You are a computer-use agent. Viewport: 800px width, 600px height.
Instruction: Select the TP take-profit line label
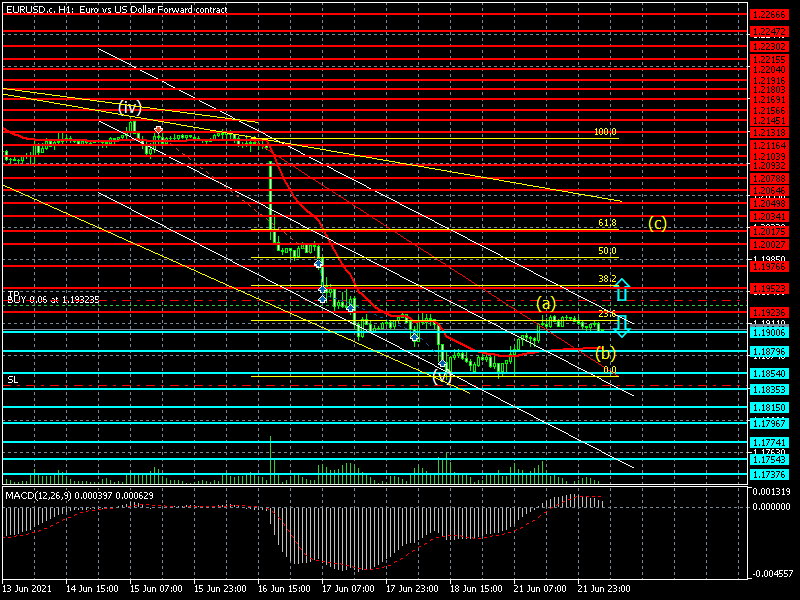pos(13,292)
